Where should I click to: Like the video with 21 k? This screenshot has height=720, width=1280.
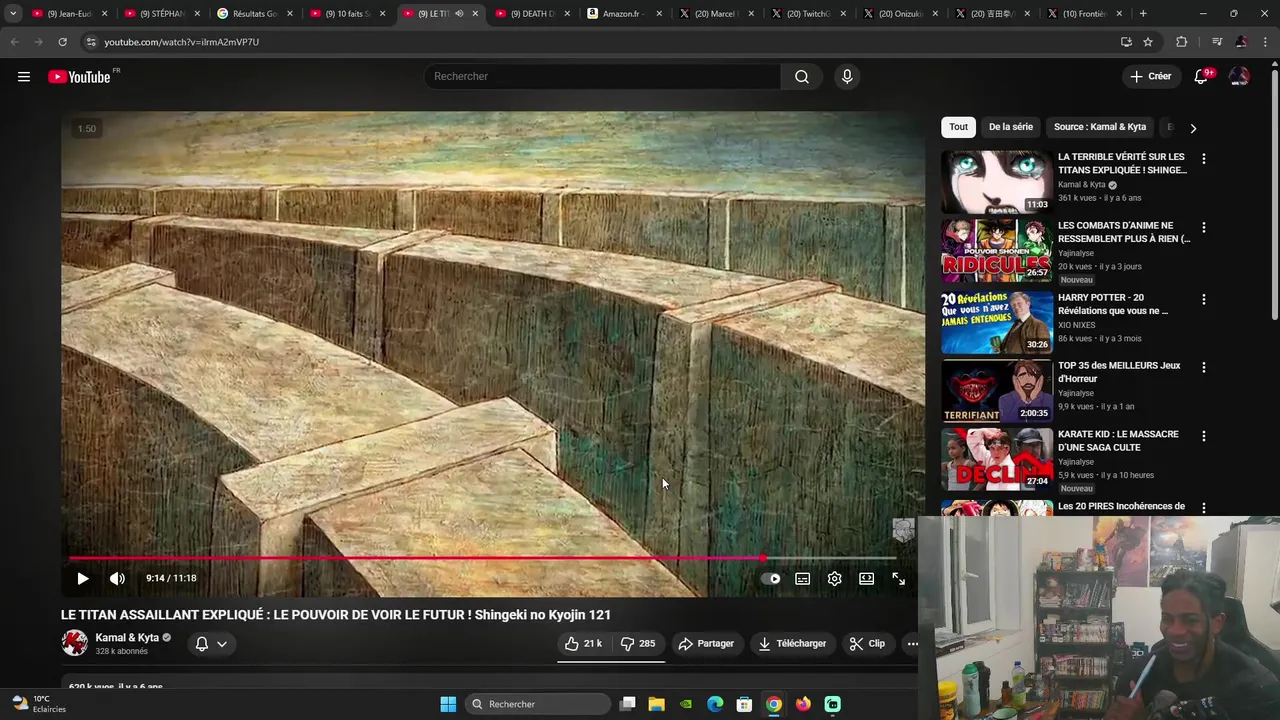[x=583, y=644]
